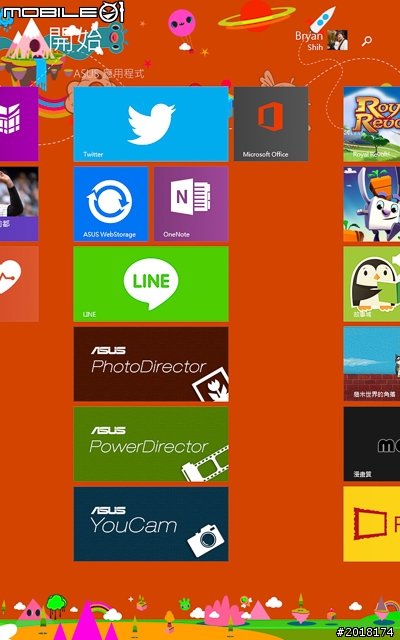Image resolution: width=400 pixels, height=640 pixels.
Task: Launch Microsoft Office tile
Action: pyautogui.click(x=271, y=124)
